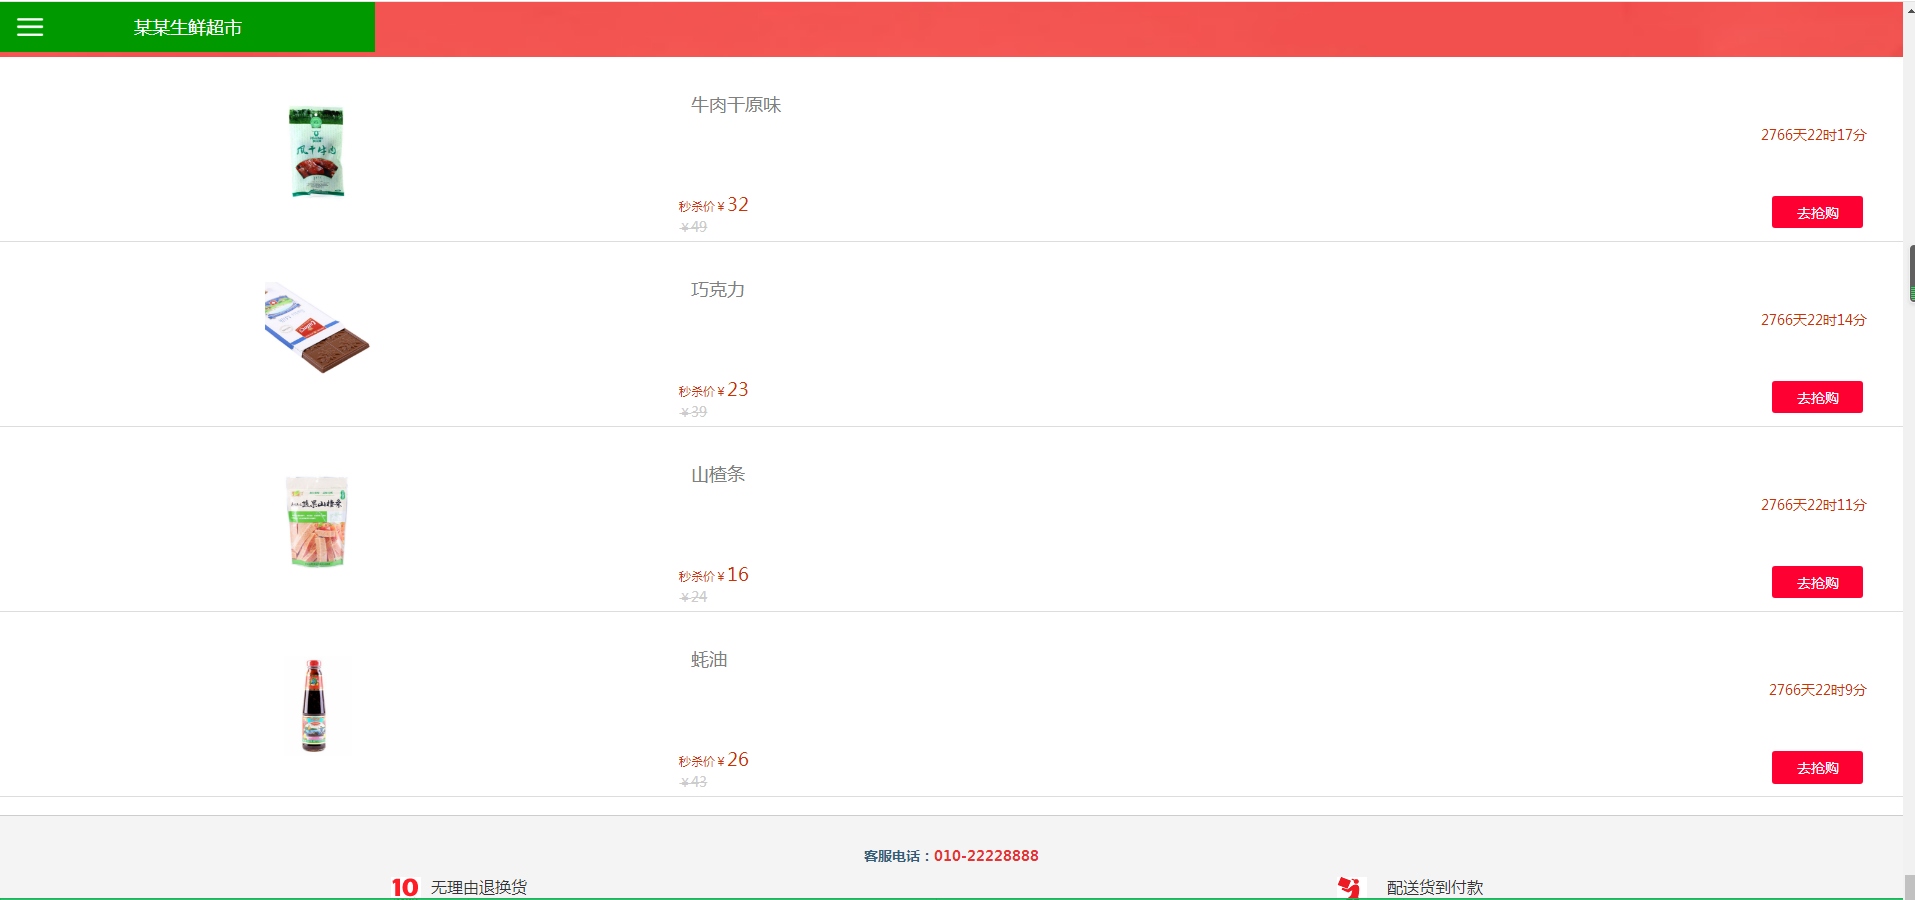Click the 某某生鲜超市 store title
The image size is (1915, 900).
tap(188, 28)
